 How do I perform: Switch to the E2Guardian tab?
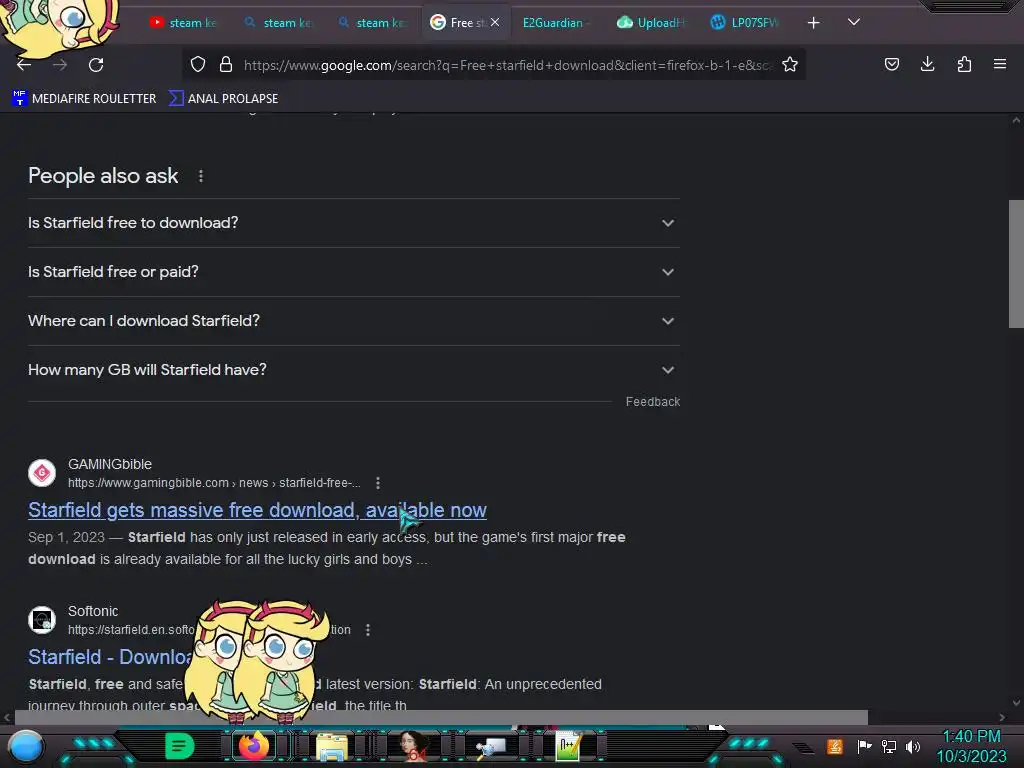click(x=556, y=22)
